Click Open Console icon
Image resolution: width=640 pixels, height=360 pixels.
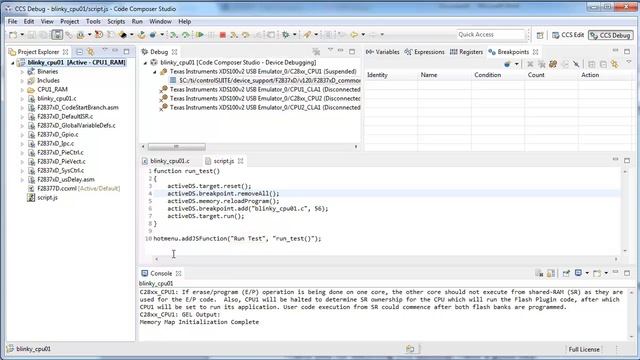[597, 273]
